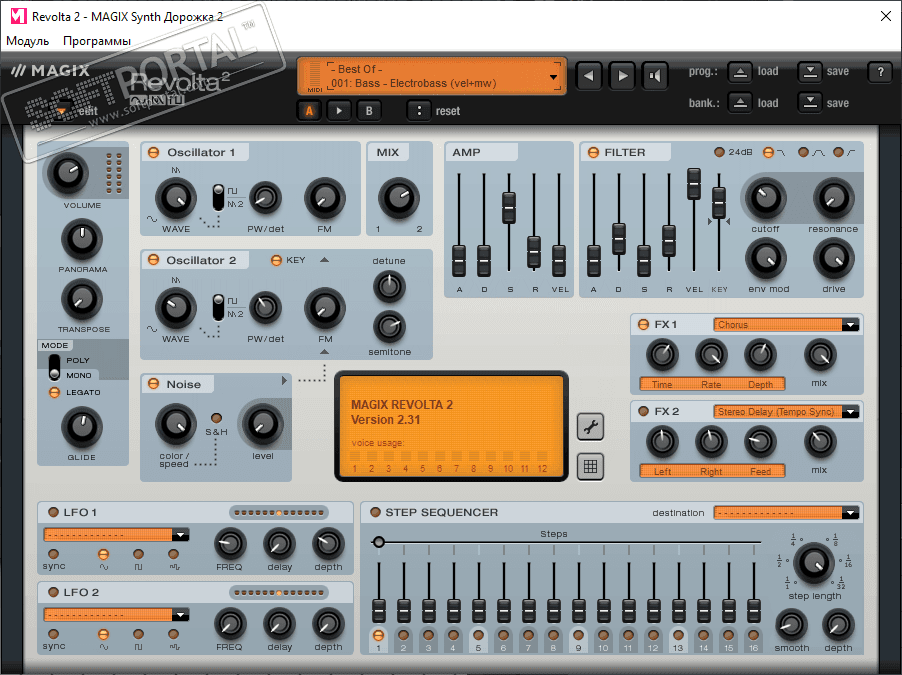902x675 pixels.
Task: Toggle Oscillator 2 on/off
Action: tap(154, 260)
